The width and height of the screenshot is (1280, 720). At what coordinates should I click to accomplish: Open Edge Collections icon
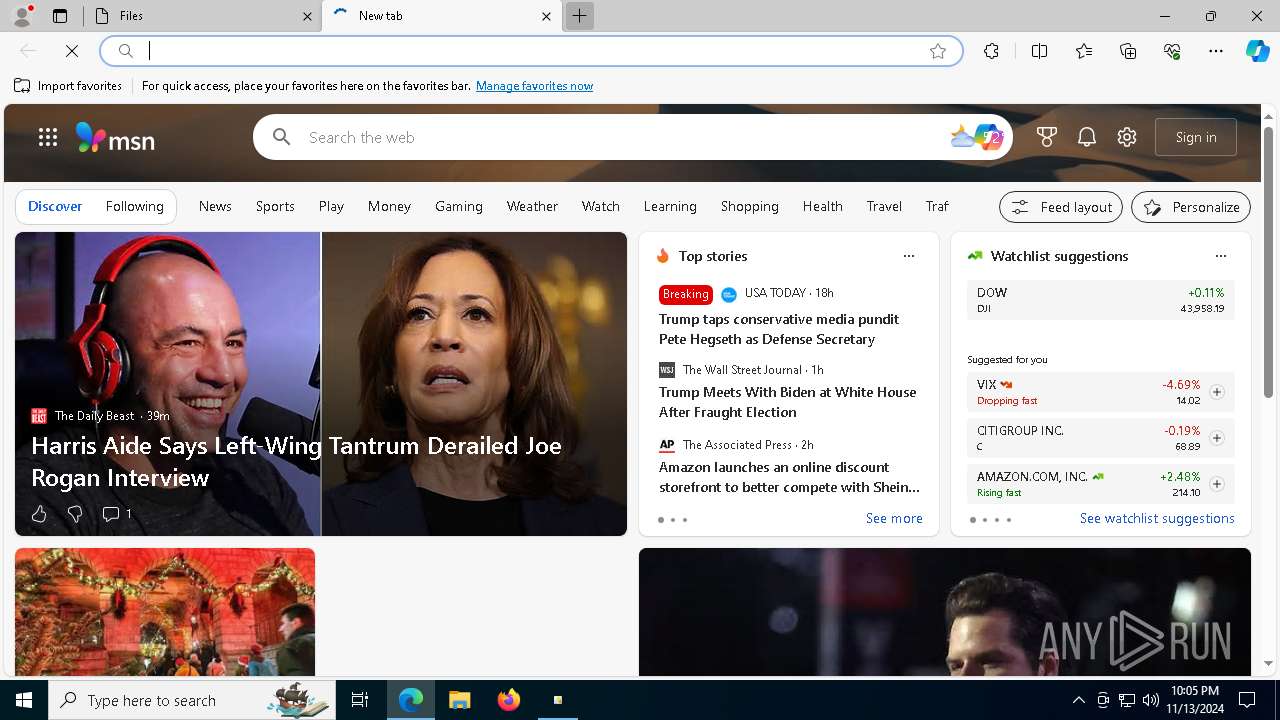pos(1128,51)
